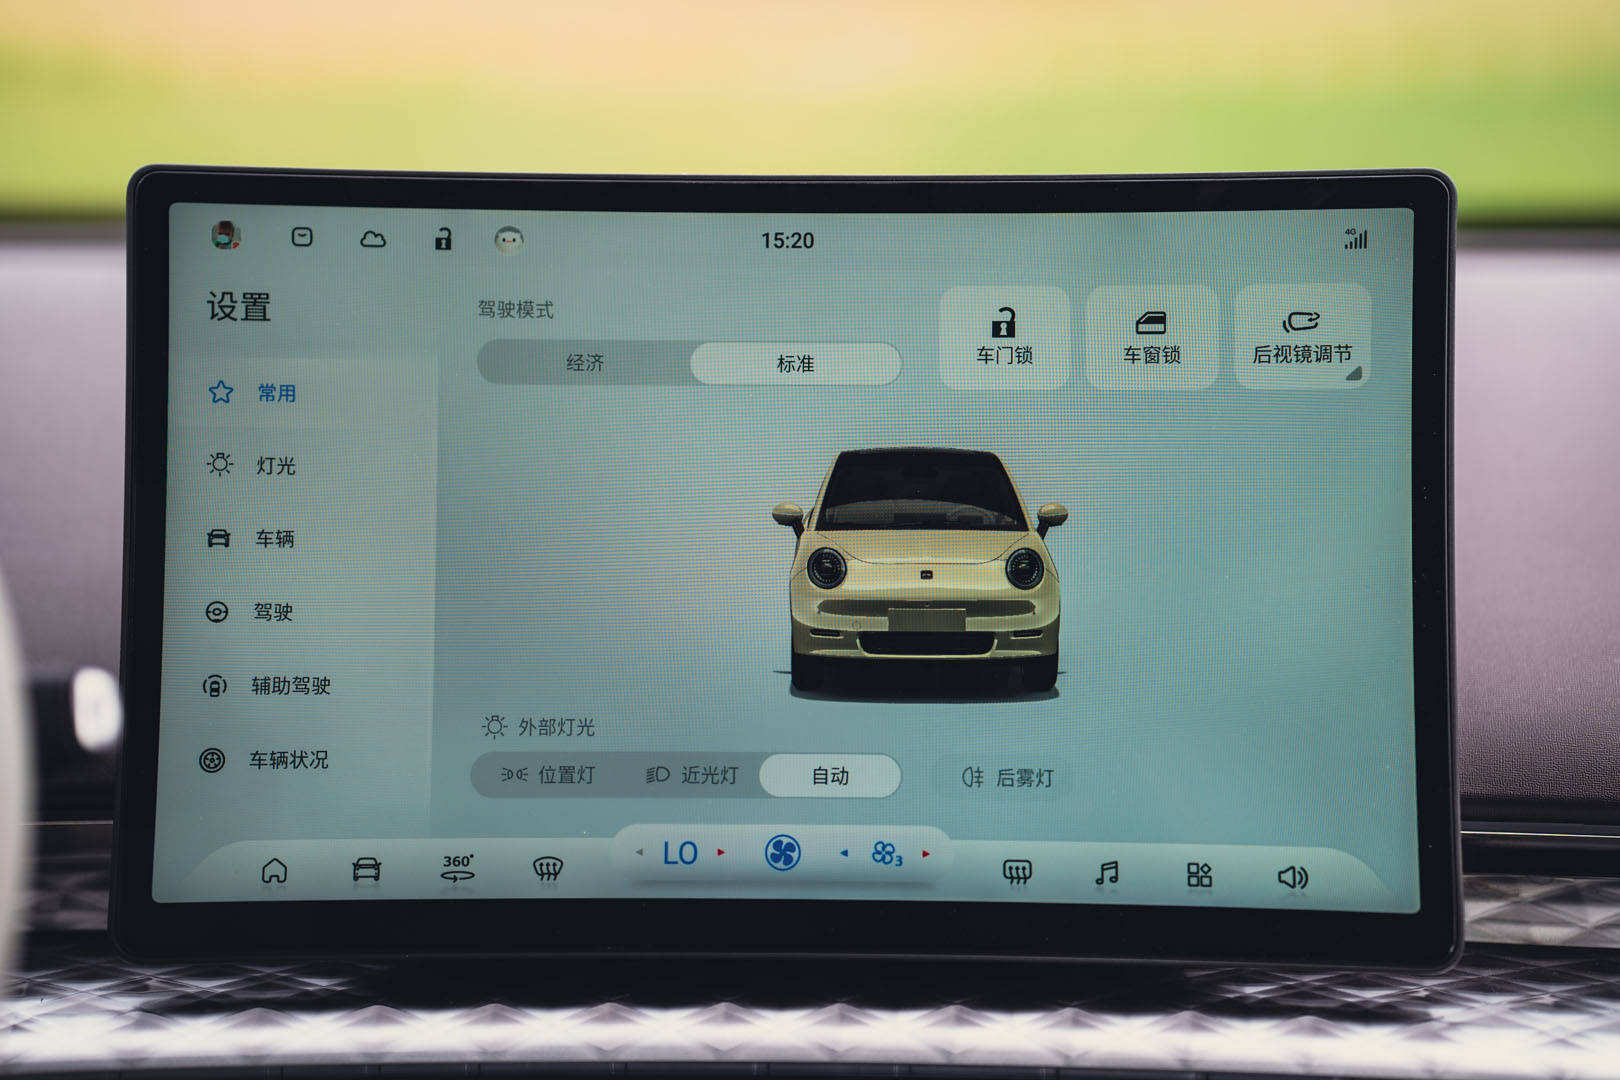Image resolution: width=1620 pixels, height=1080 pixels.
Task: Select 位置灯 exterior light option
Action: pos(548,775)
